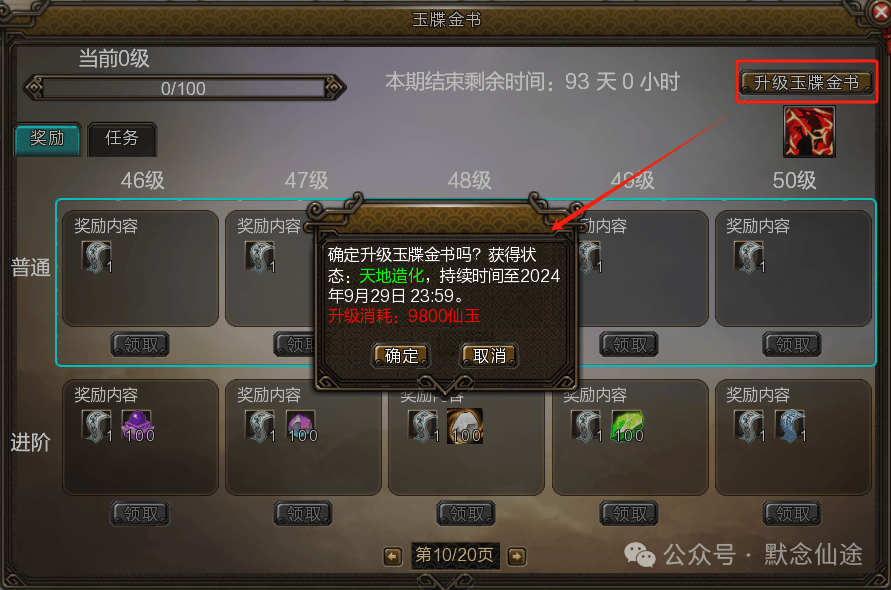Select the purple gem reward in level 46 advanced
Viewport: 891px width, 590px height.
click(137, 426)
